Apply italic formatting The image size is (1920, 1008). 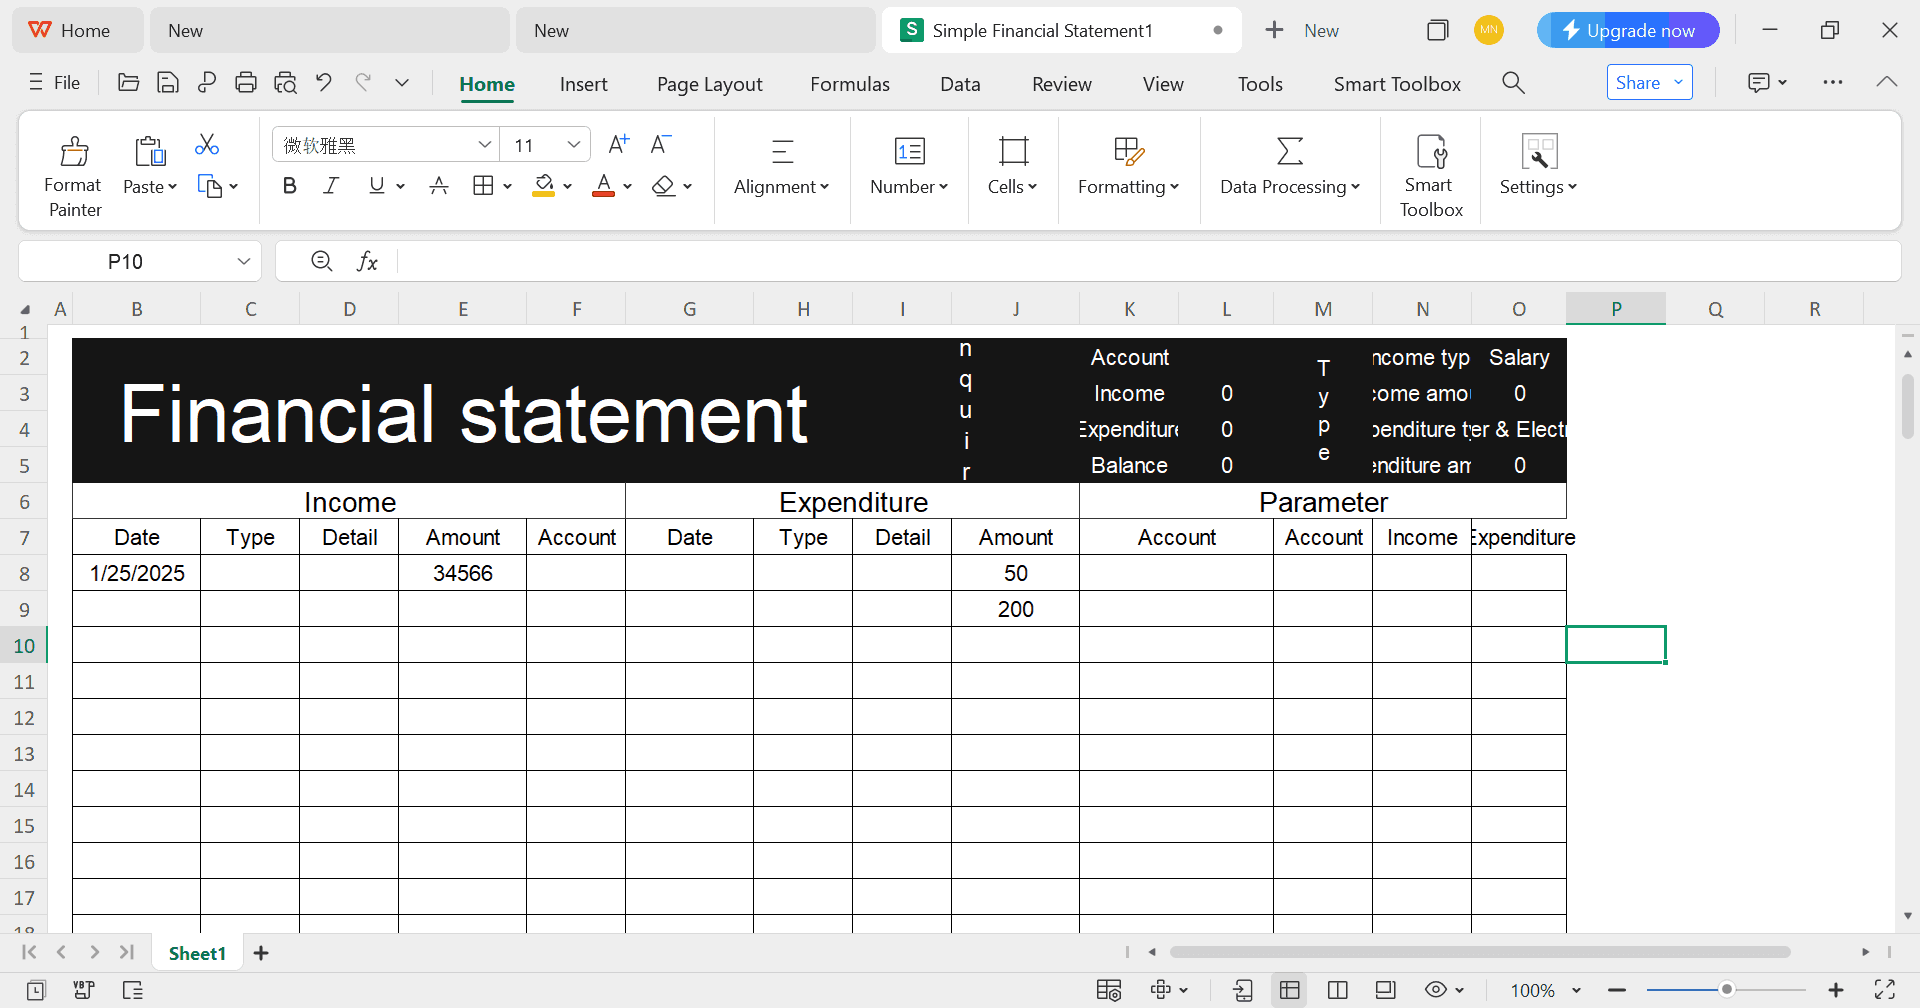click(x=330, y=185)
